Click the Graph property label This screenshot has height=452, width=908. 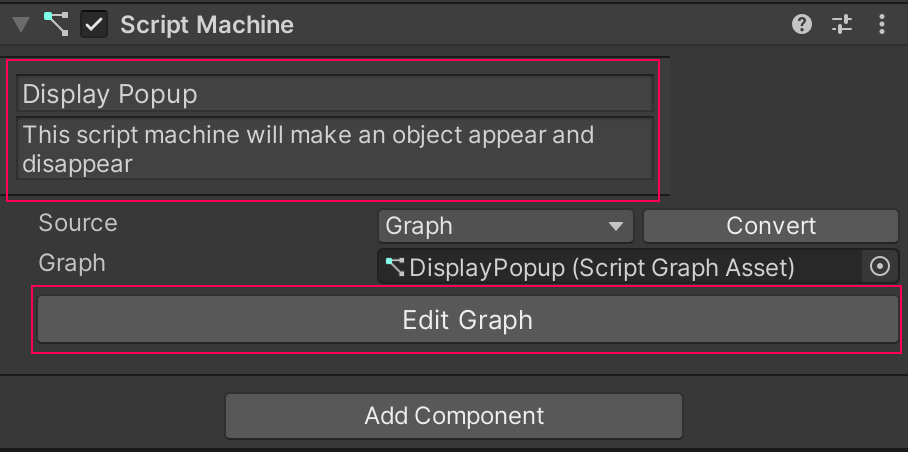(x=72, y=263)
